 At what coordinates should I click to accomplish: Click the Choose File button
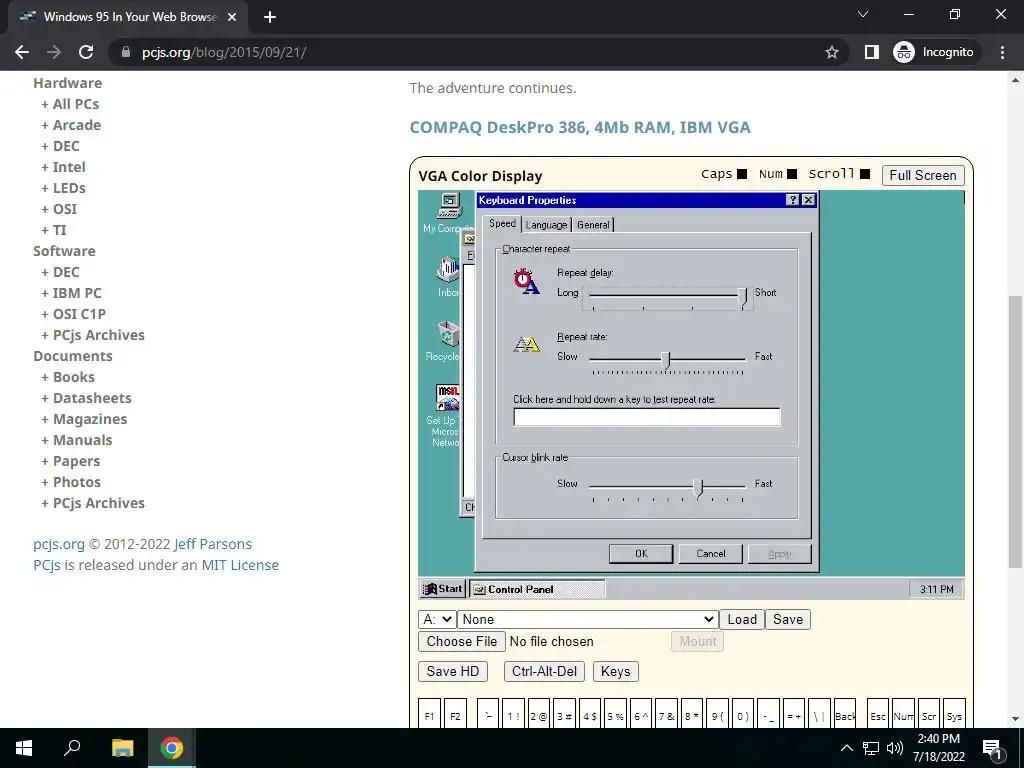tap(462, 641)
